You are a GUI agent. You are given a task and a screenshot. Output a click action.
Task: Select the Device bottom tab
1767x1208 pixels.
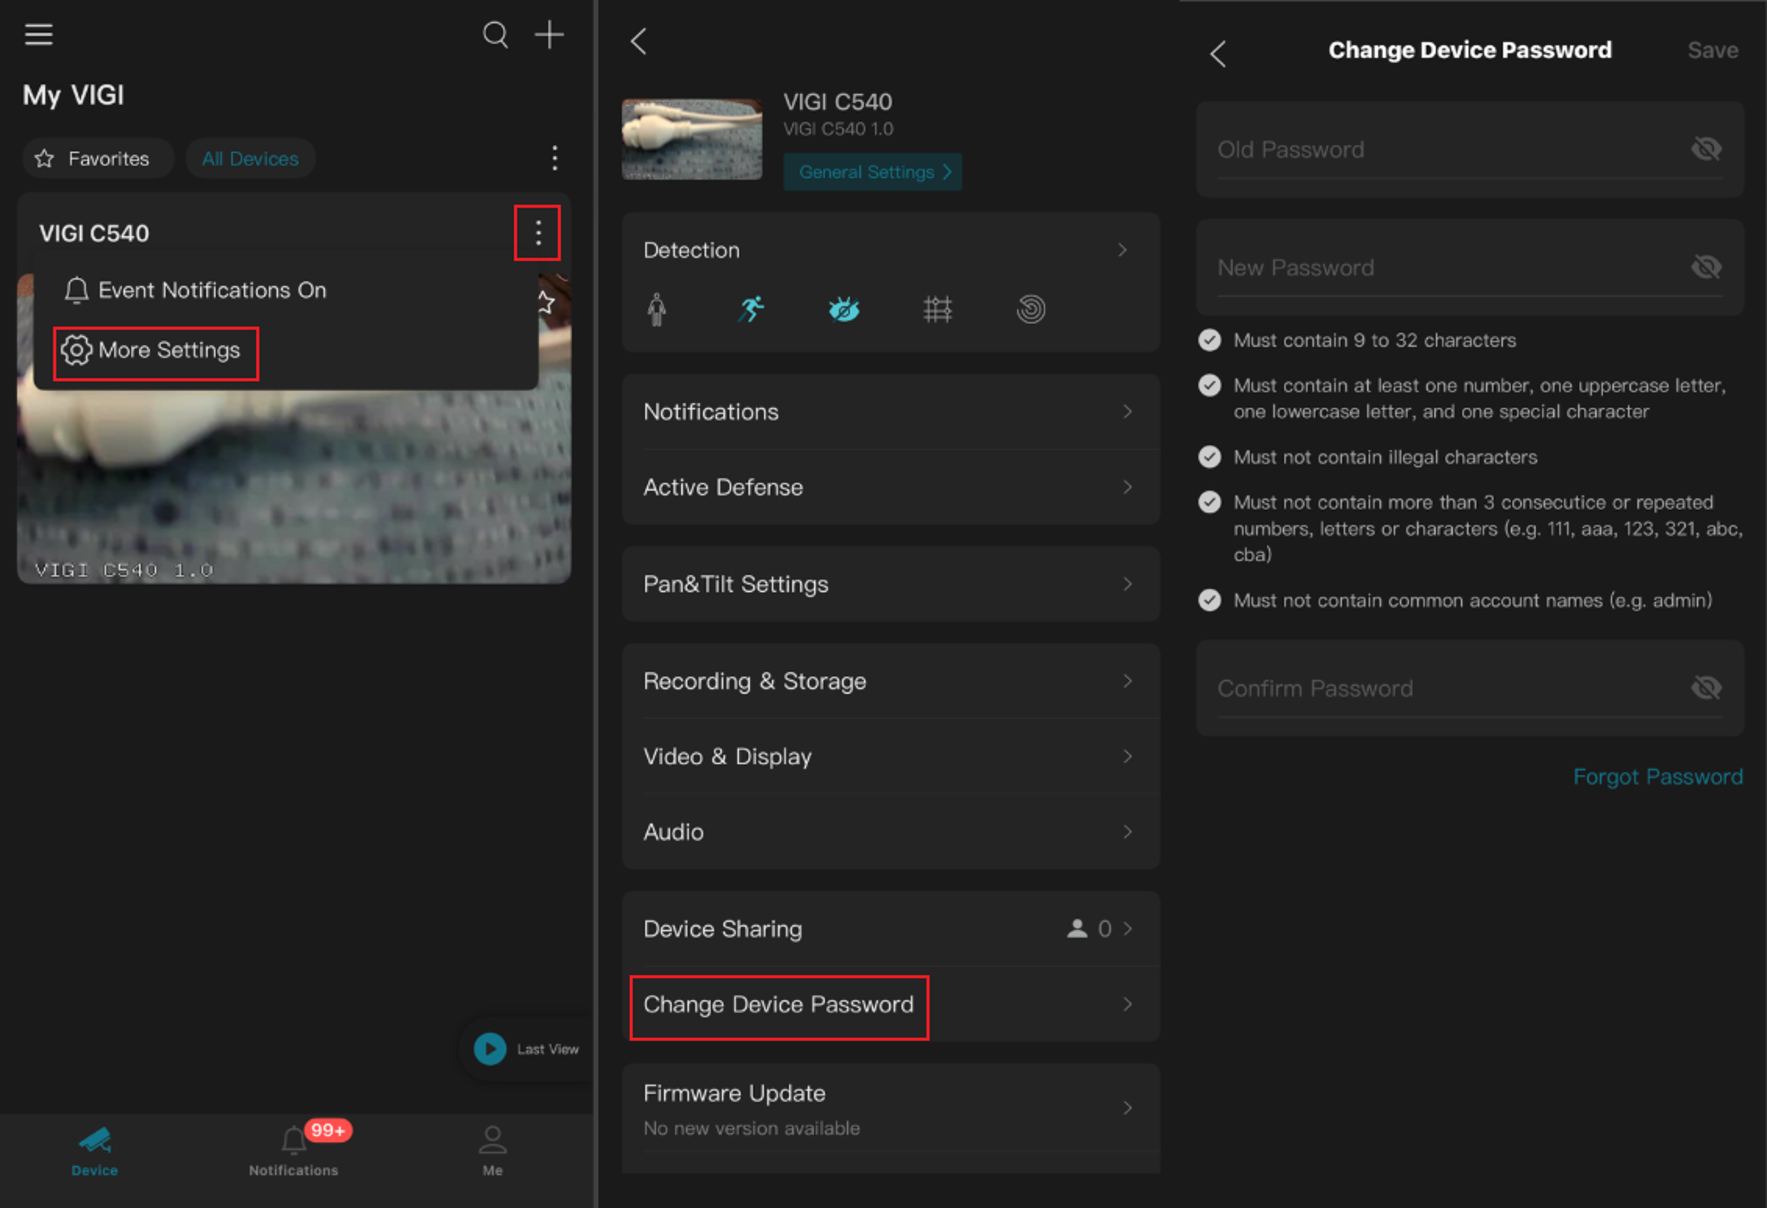coord(95,1151)
